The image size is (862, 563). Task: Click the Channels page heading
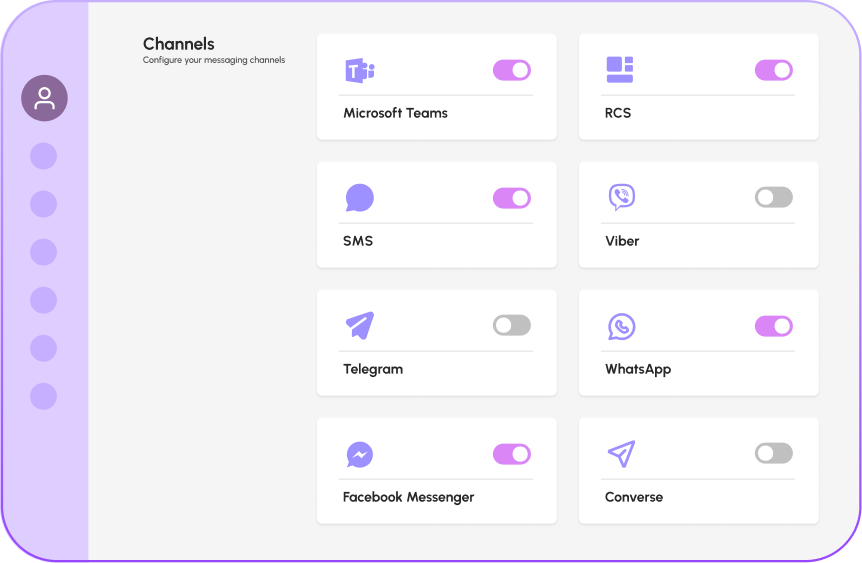(x=179, y=44)
